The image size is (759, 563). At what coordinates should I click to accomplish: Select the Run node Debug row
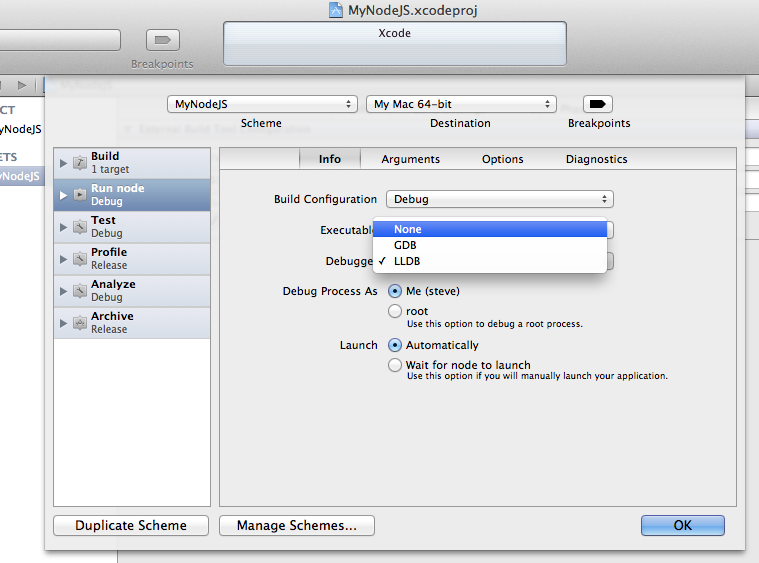click(132, 195)
